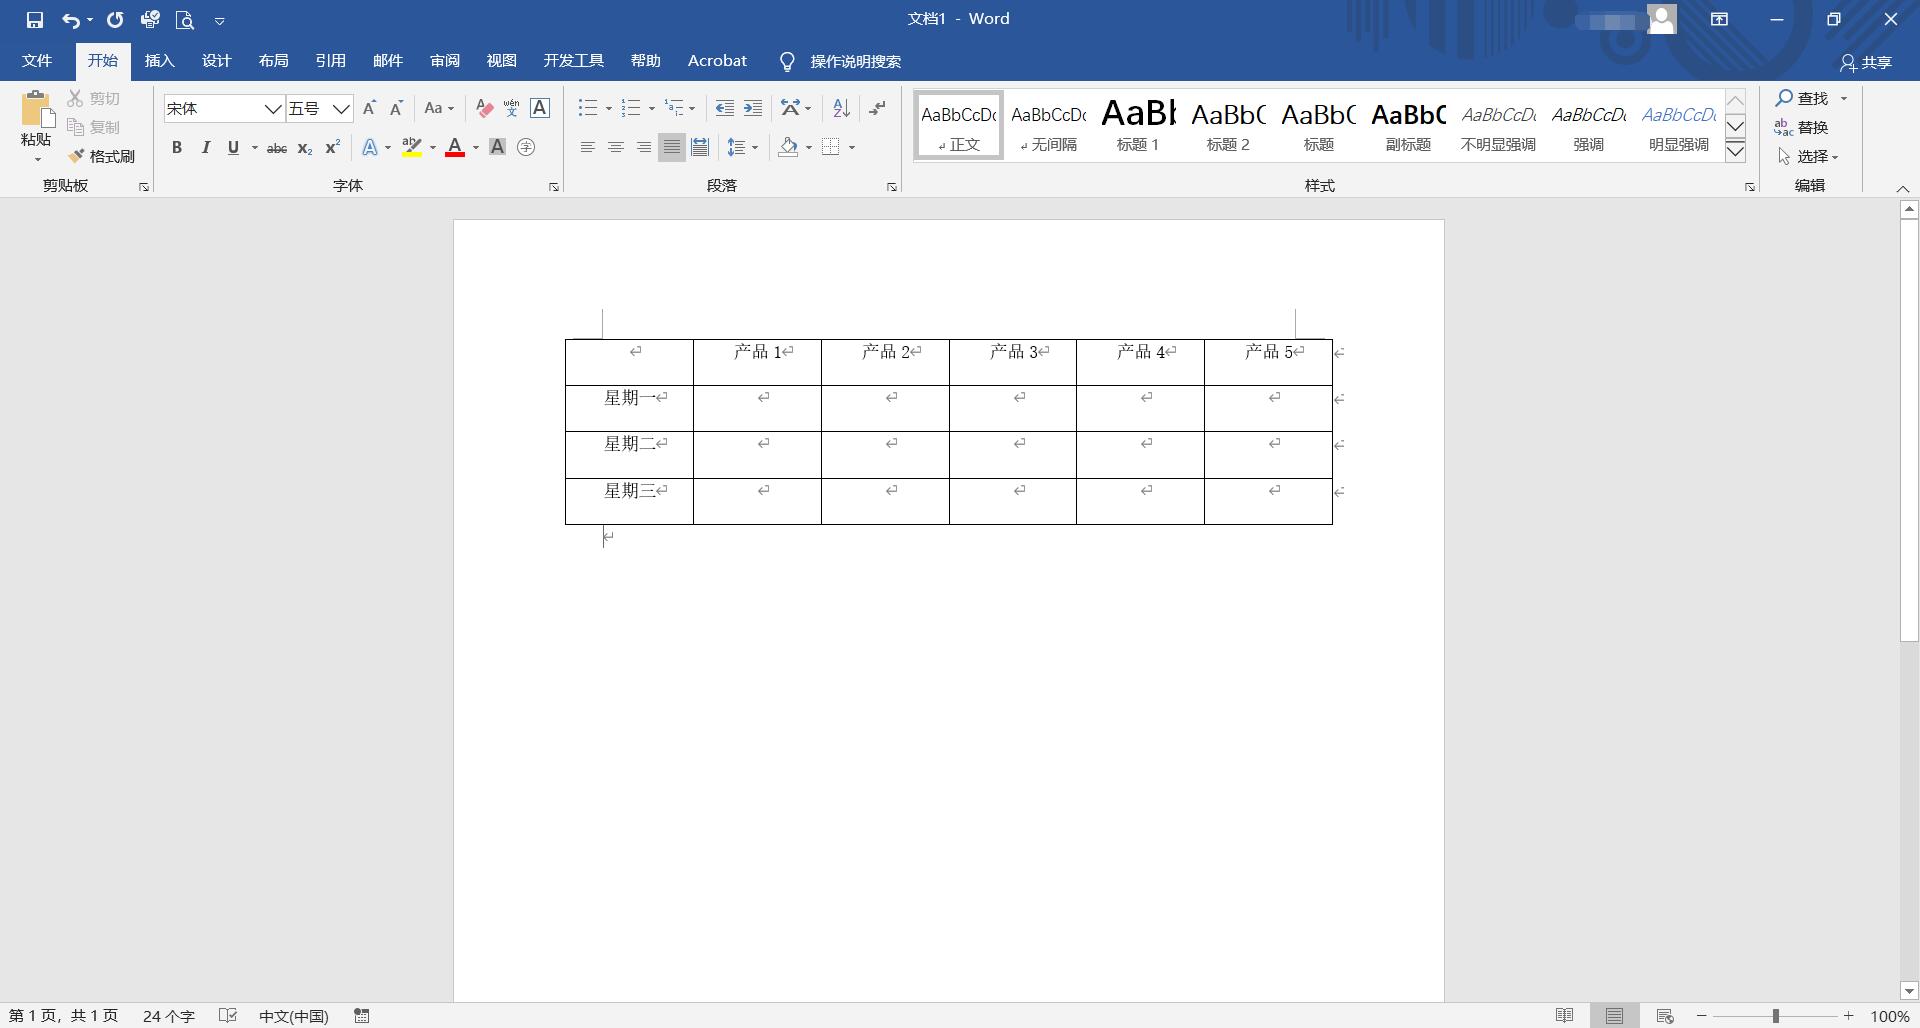The image size is (1920, 1028).
Task: Click the Replace (替换) button
Action: coord(1802,127)
